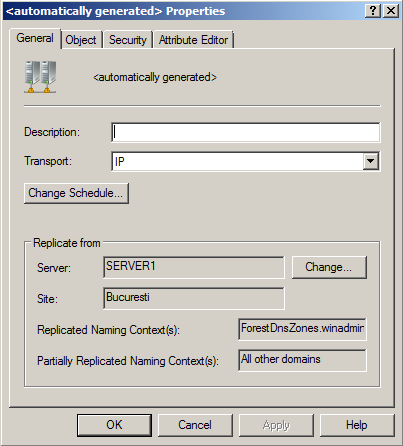This screenshot has height=446, width=403.
Task: Cancel the Properties dialog
Action: (x=195, y=425)
